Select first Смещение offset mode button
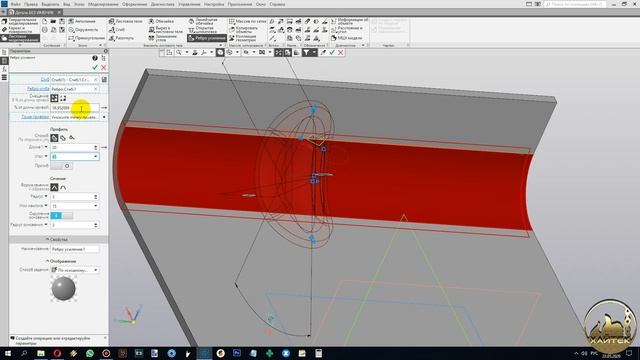Viewport: 640px width, 360px height. [54, 98]
